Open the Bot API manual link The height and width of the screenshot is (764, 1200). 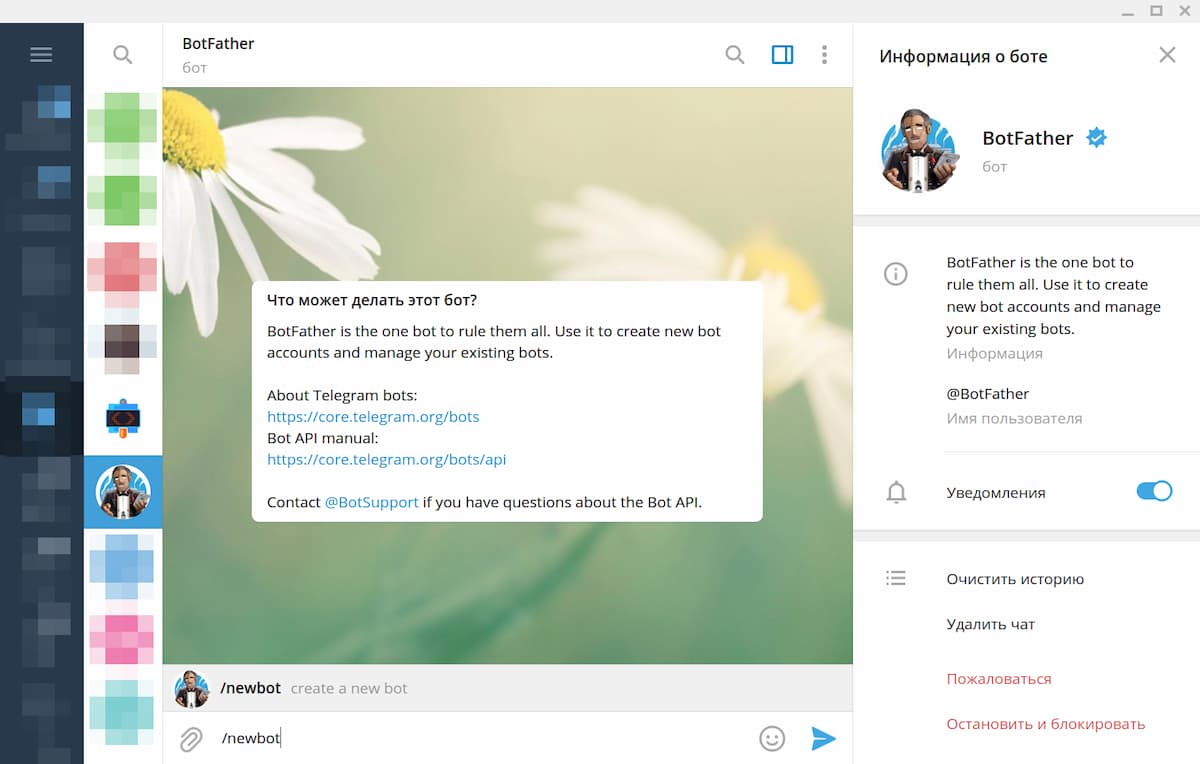tap(386, 460)
